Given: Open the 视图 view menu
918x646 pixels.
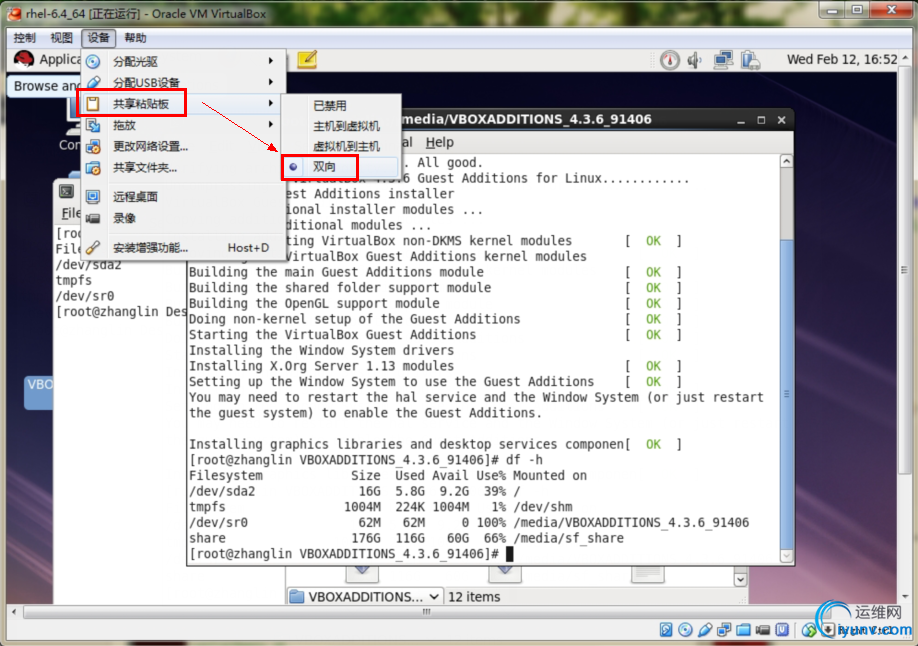Looking at the screenshot, I should 61,37.
